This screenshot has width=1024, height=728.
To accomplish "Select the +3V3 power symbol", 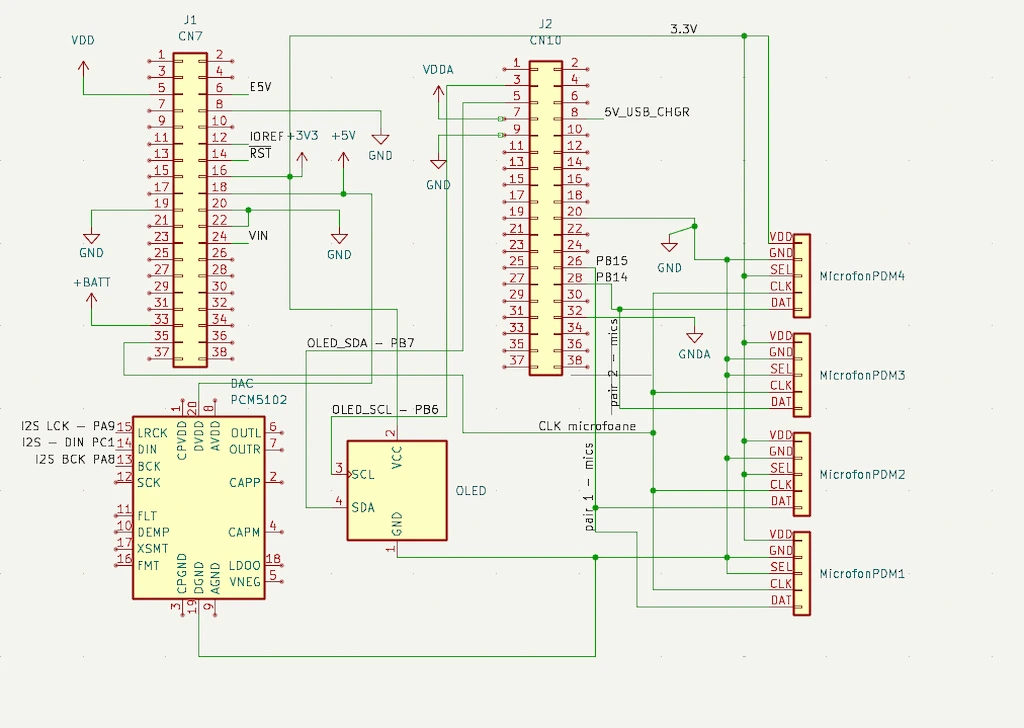I will coord(302,161).
